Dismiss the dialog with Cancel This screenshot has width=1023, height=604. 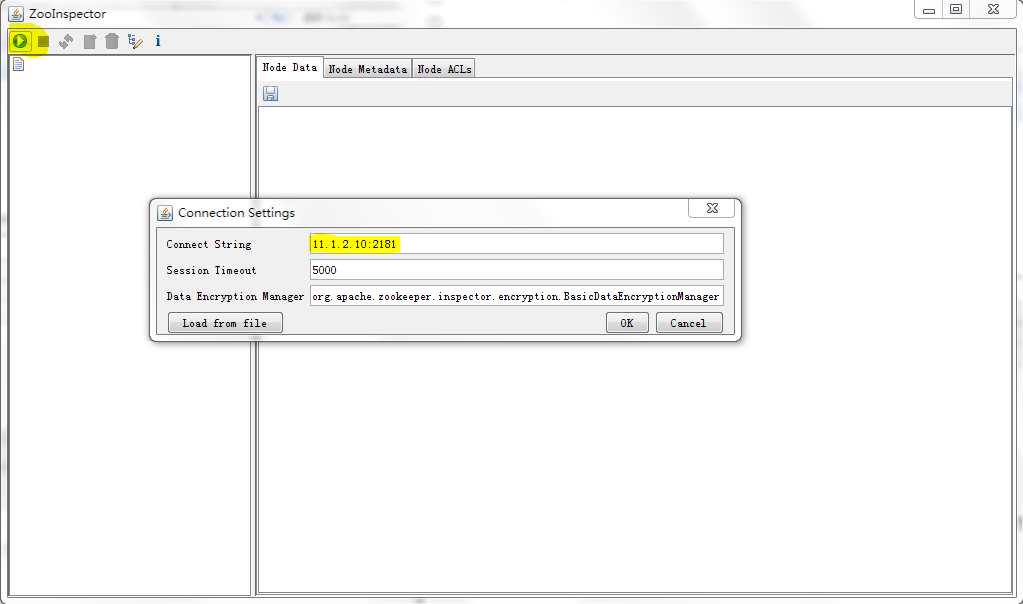[x=689, y=322]
